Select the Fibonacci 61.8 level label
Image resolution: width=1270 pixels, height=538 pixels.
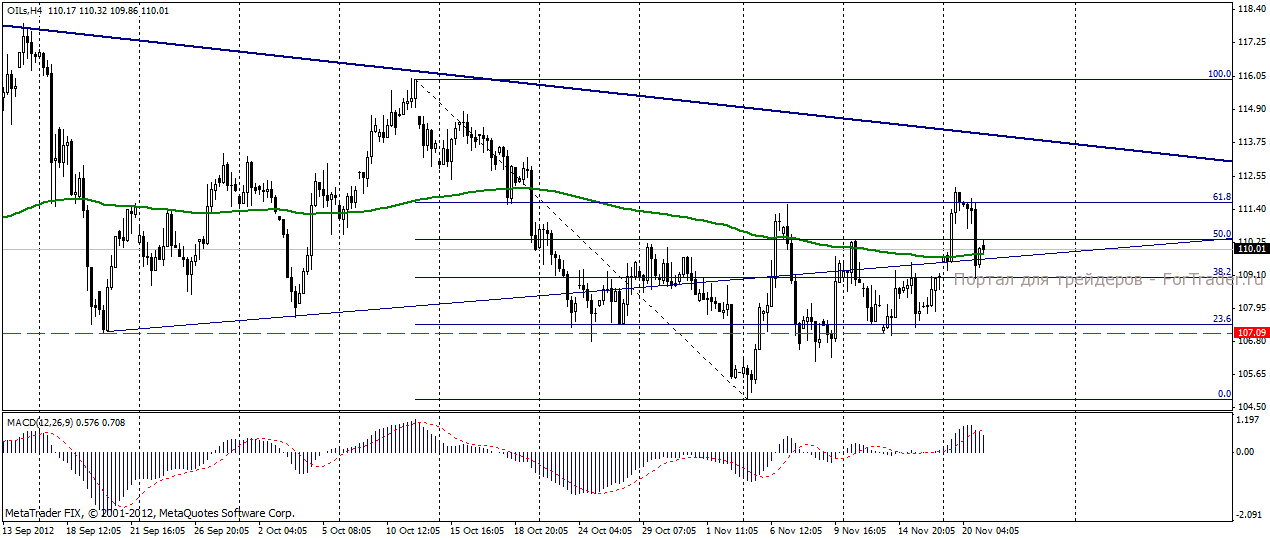[1222, 197]
